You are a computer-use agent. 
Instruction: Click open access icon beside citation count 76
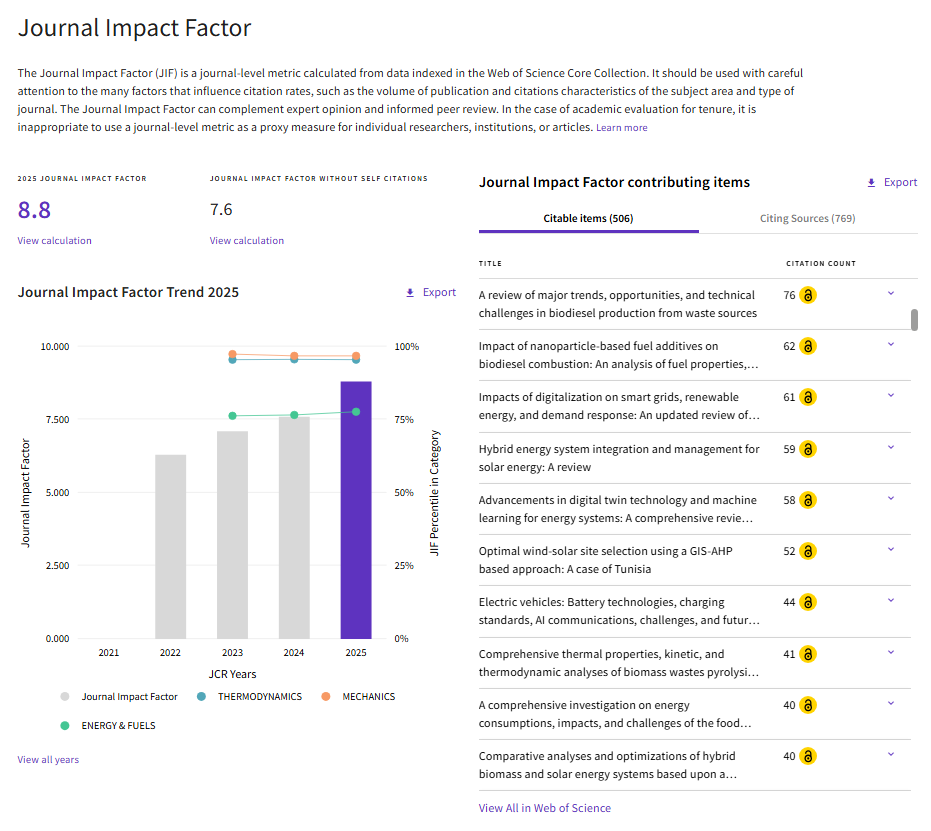(x=808, y=295)
